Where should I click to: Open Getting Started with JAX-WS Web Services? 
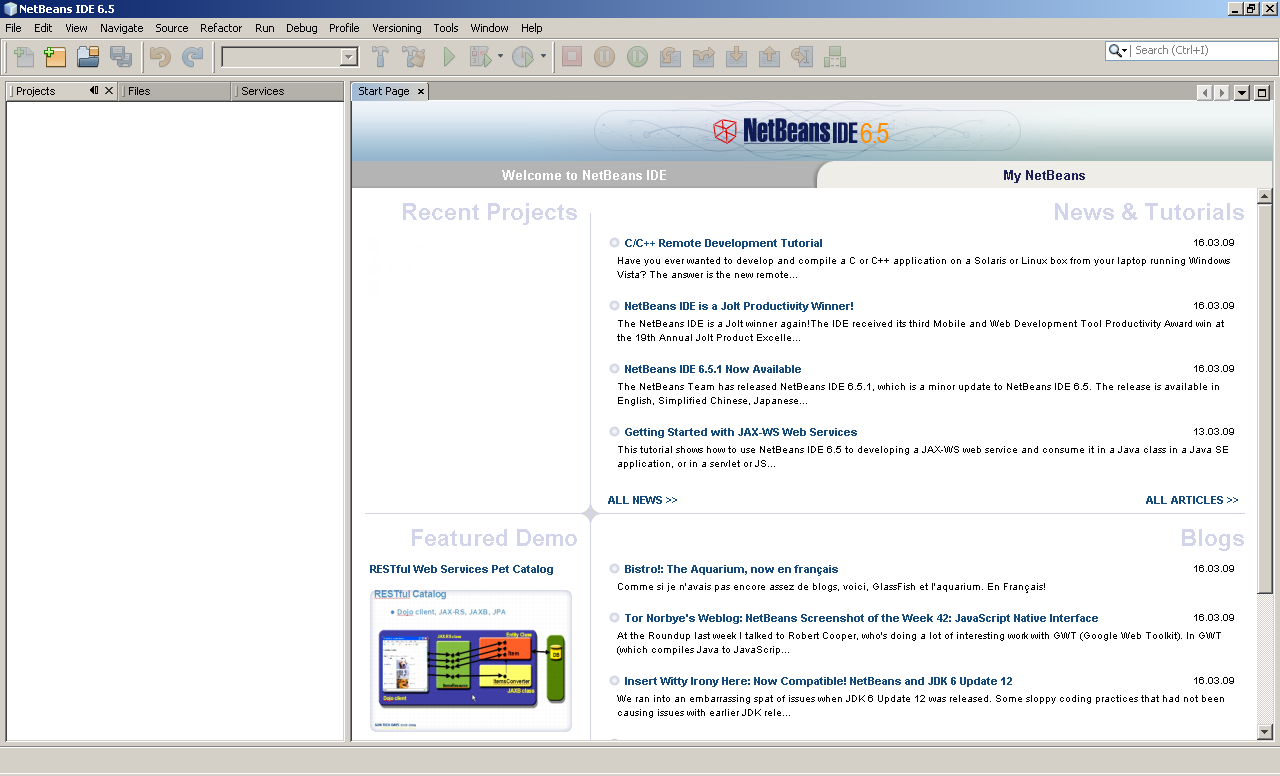(x=741, y=432)
